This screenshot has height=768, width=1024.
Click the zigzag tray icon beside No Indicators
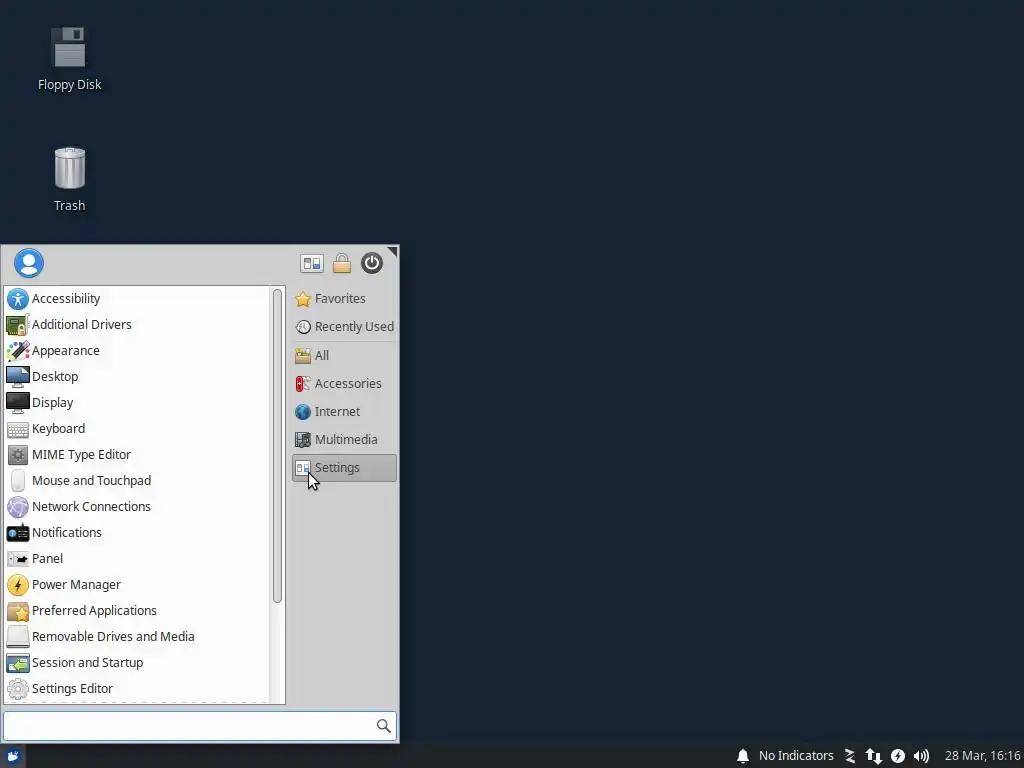click(x=850, y=756)
